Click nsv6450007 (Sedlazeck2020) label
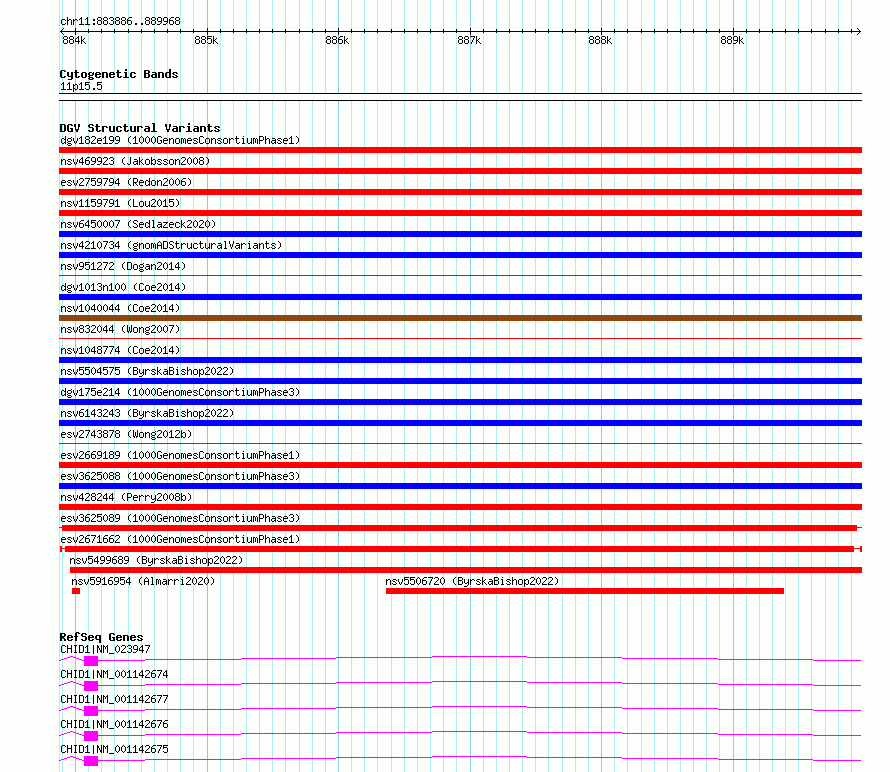The width and height of the screenshot is (890, 772). 138,224
